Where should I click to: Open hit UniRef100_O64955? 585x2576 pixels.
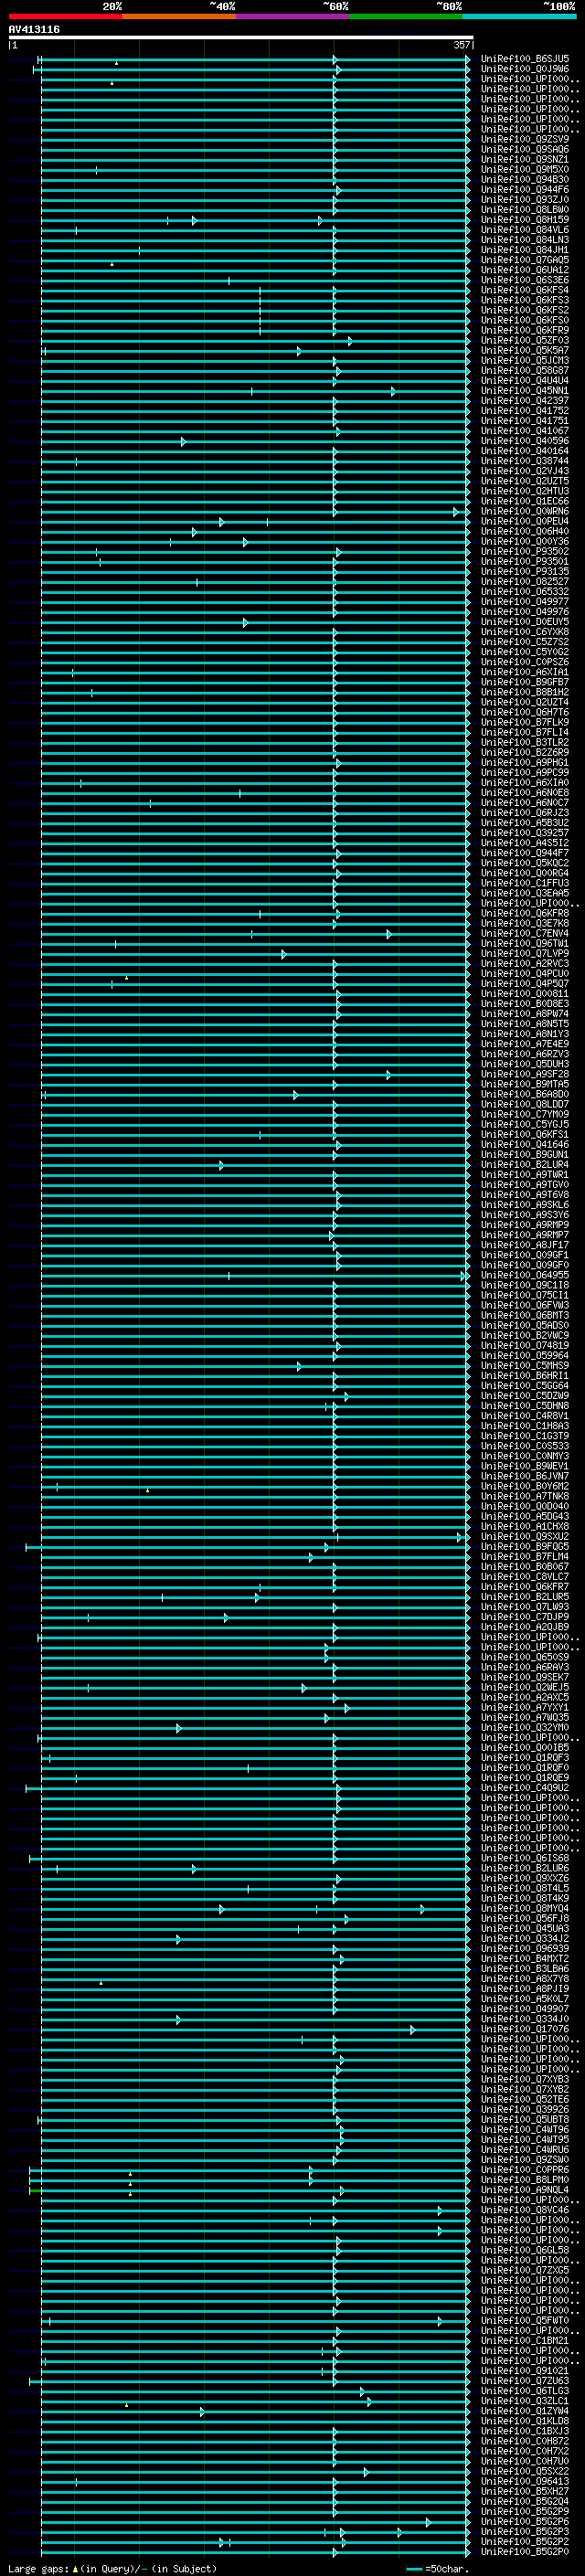[x=525, y=1275]
